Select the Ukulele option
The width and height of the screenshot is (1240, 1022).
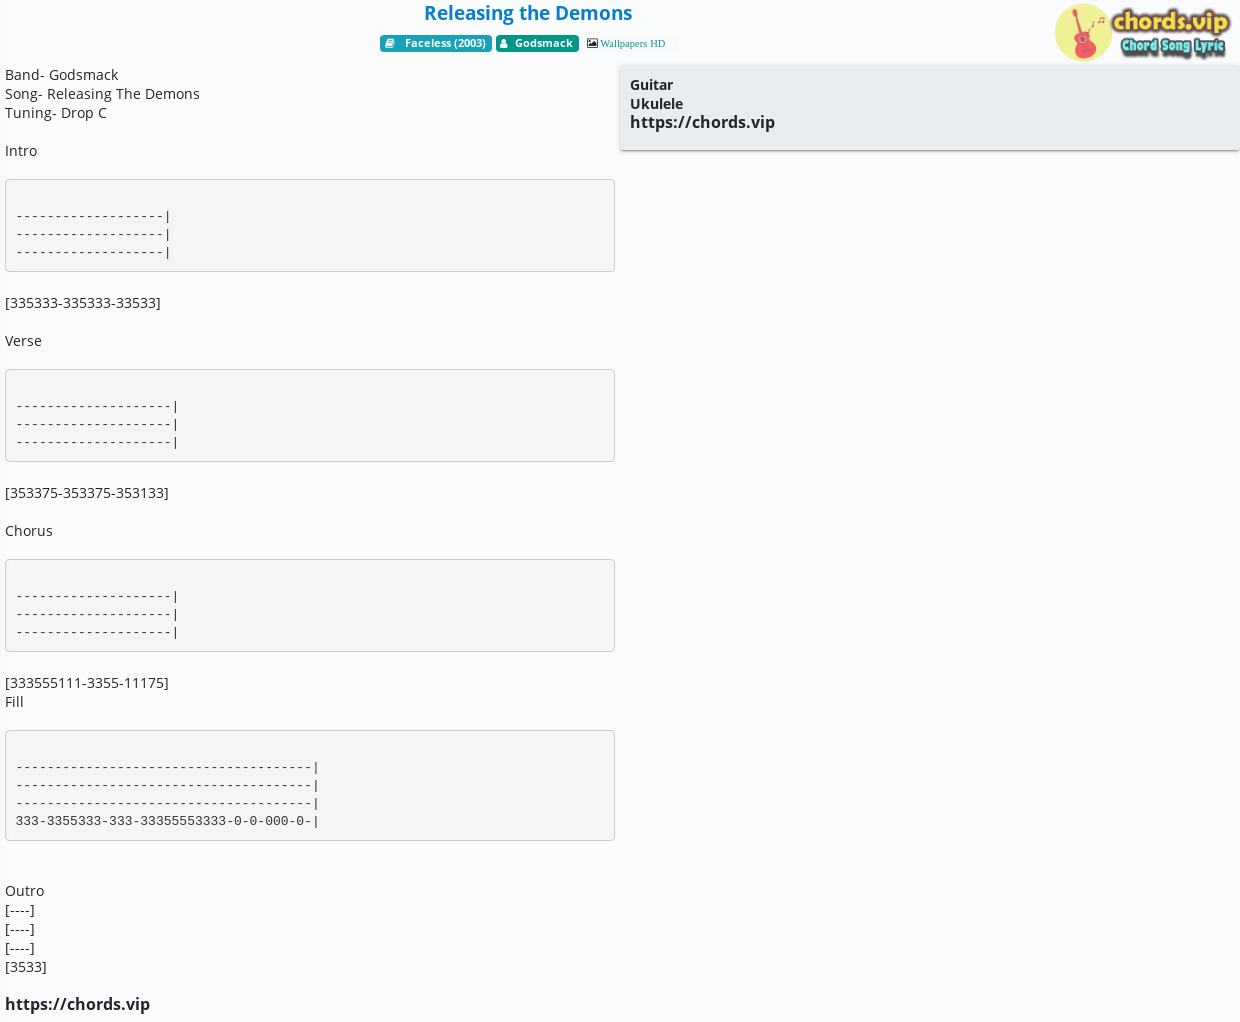point(656,104)
